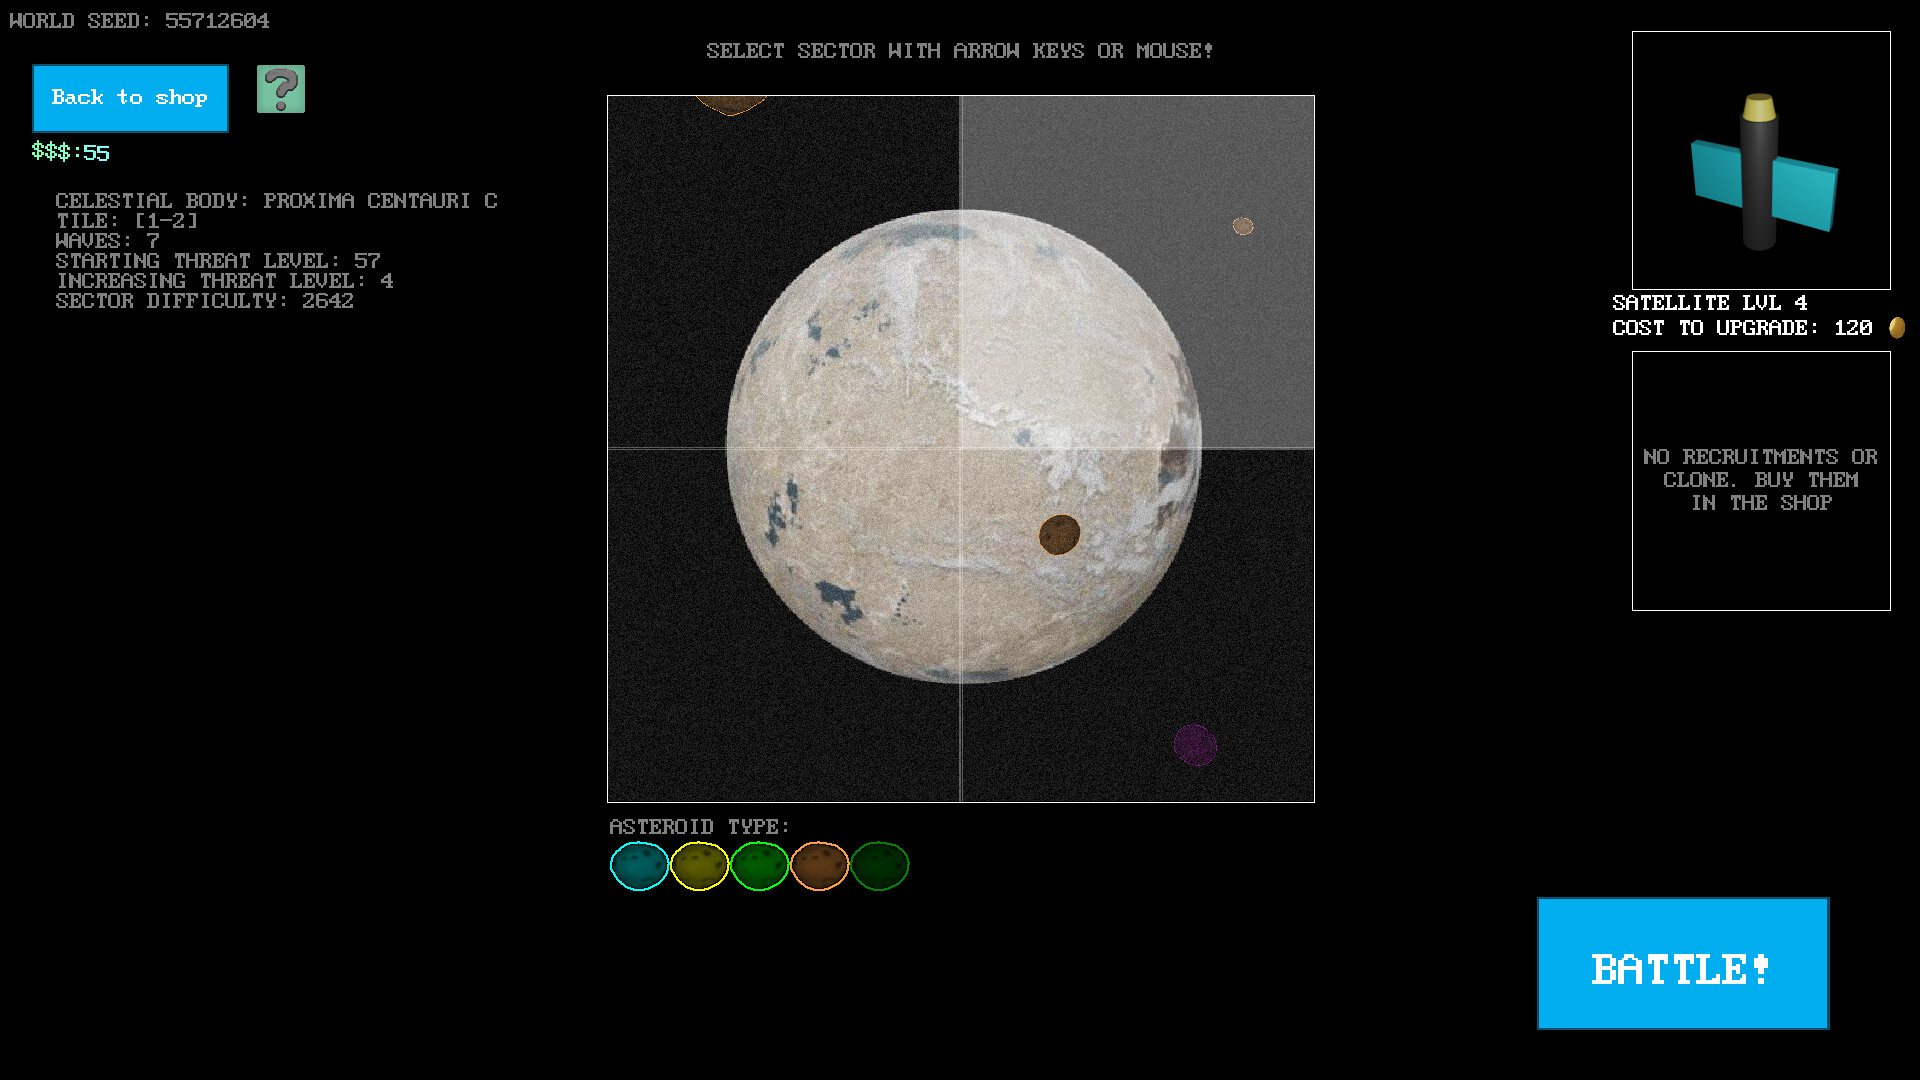
Task: Select the orange asteroid type
Action: click(819, 866)
